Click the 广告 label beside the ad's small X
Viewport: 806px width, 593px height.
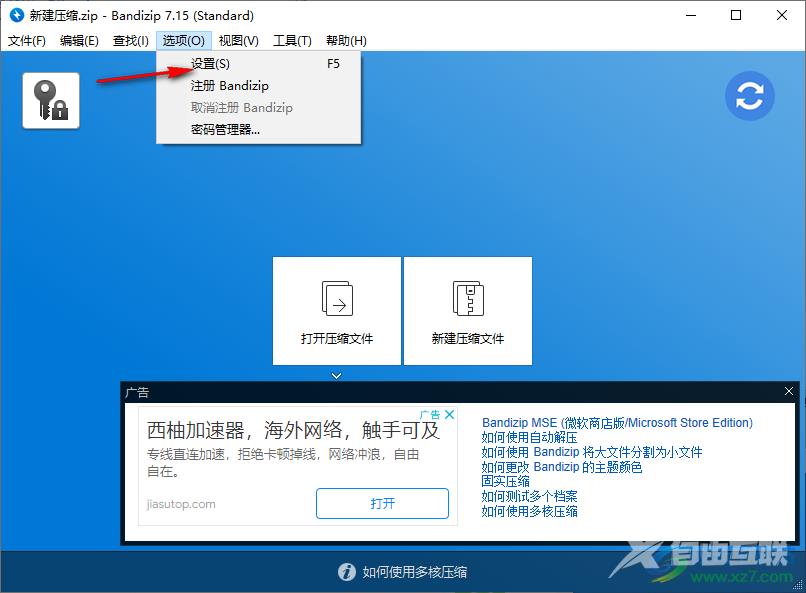(430, 414)
